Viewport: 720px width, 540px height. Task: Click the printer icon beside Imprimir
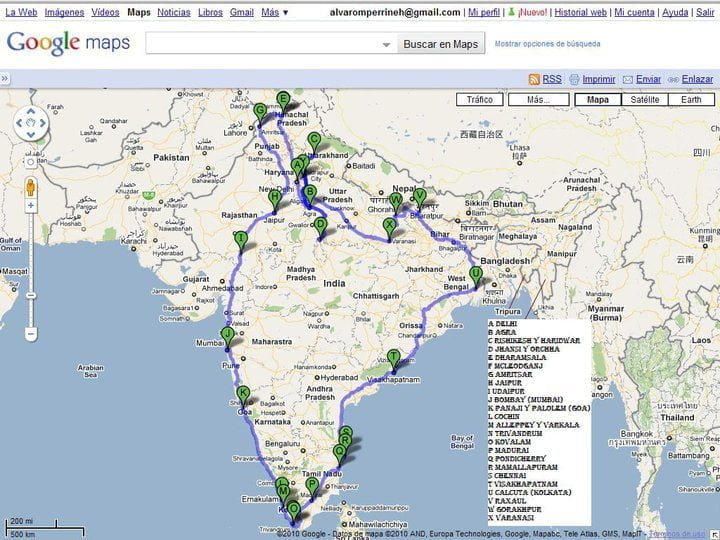coord(573,79)
